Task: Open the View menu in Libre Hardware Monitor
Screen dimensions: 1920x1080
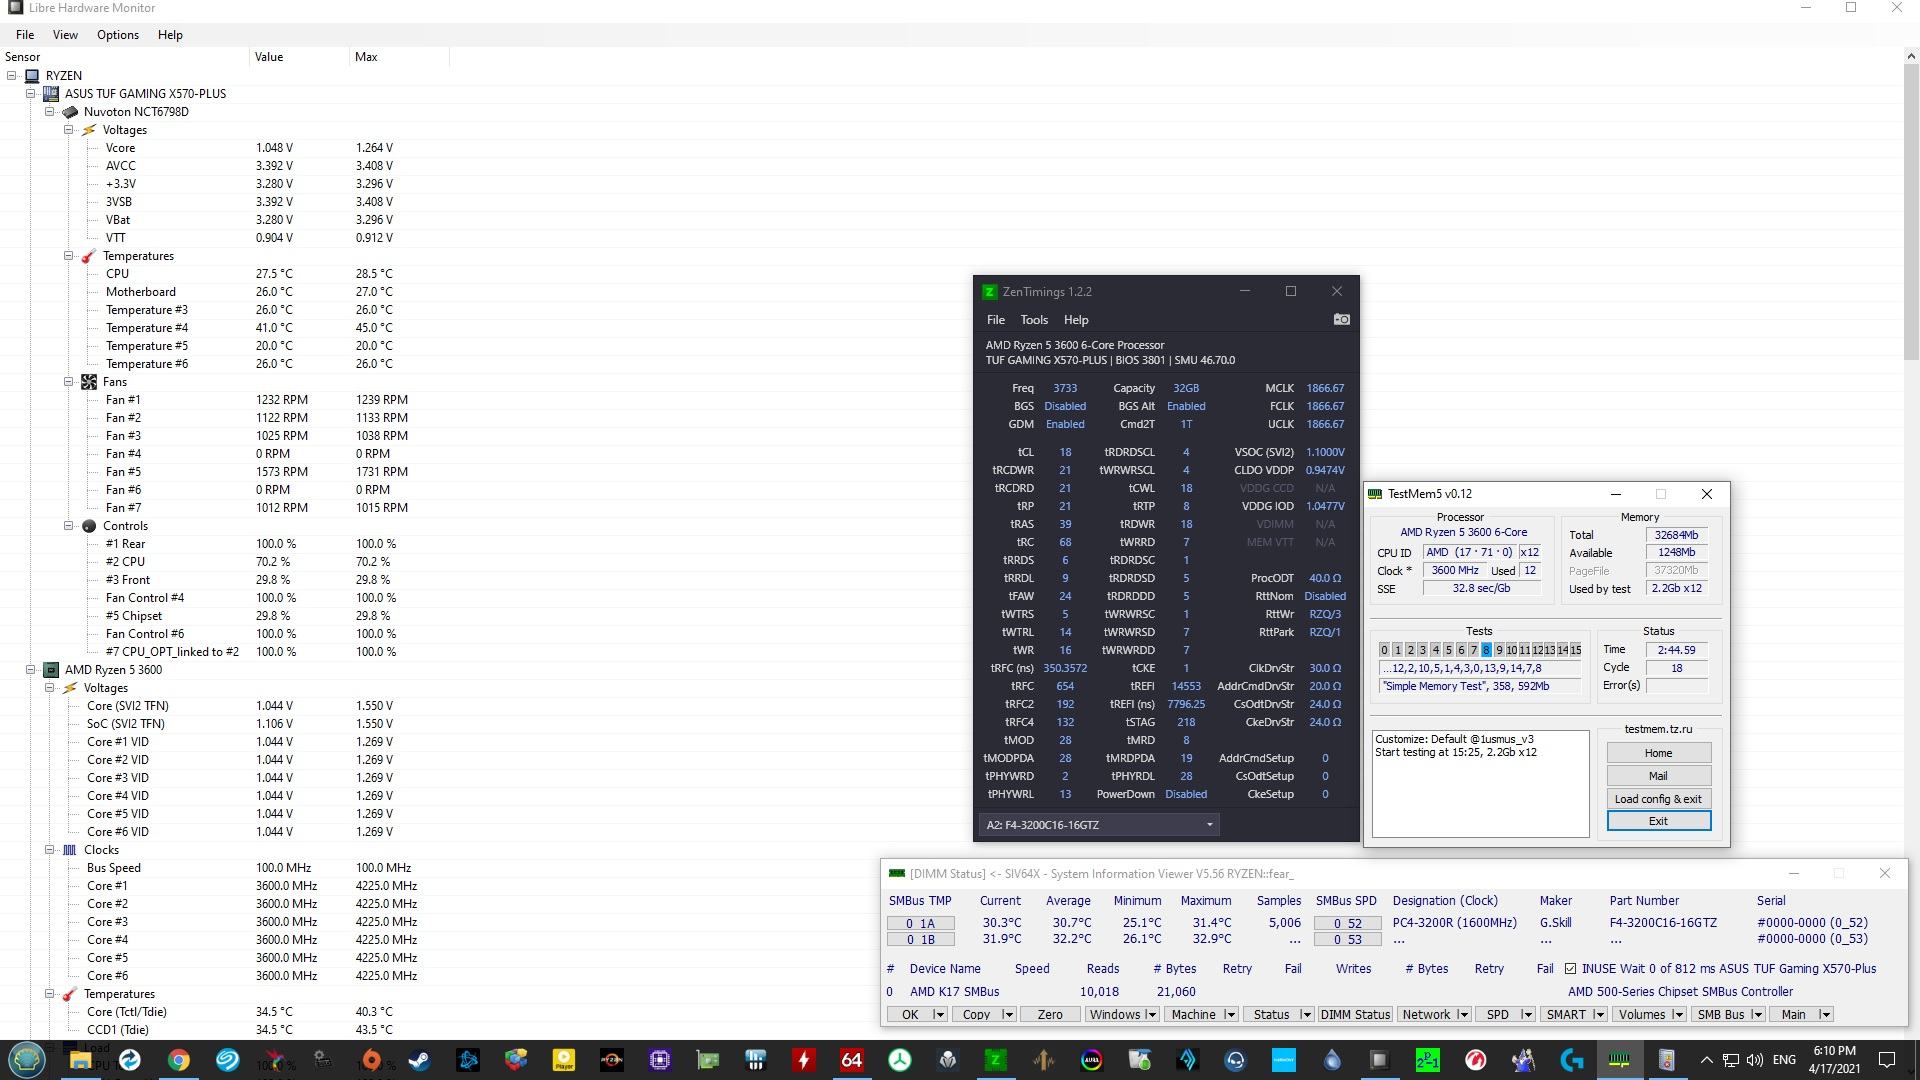Action: coord(65,35)
